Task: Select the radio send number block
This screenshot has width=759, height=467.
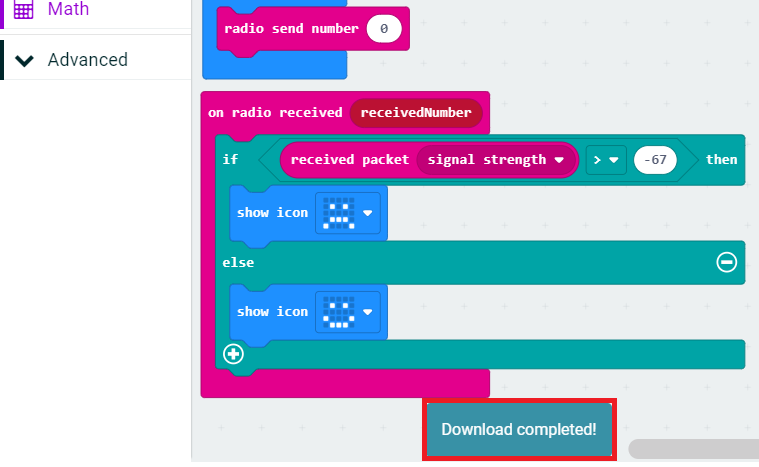Action: pyautogui.click(x=290, y=29)
